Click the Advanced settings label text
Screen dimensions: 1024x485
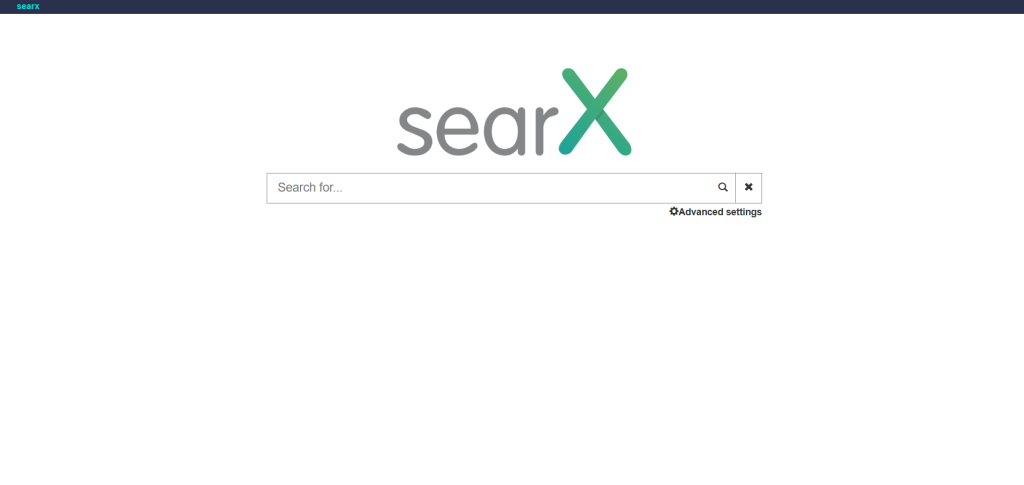coord(720,211)
